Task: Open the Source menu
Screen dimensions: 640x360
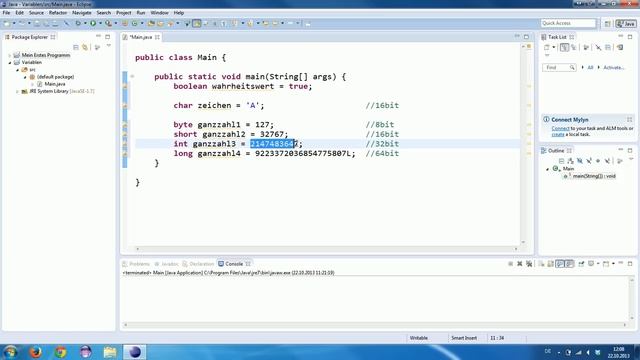Action: coord(36,13)
